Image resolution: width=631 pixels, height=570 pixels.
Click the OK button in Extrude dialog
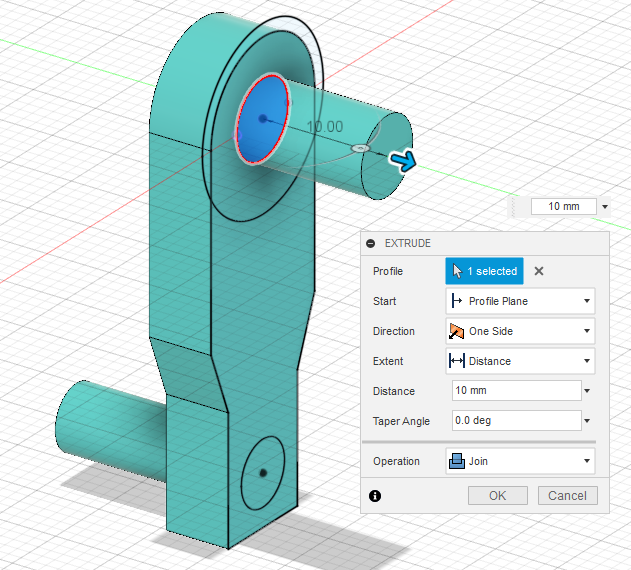497,495
